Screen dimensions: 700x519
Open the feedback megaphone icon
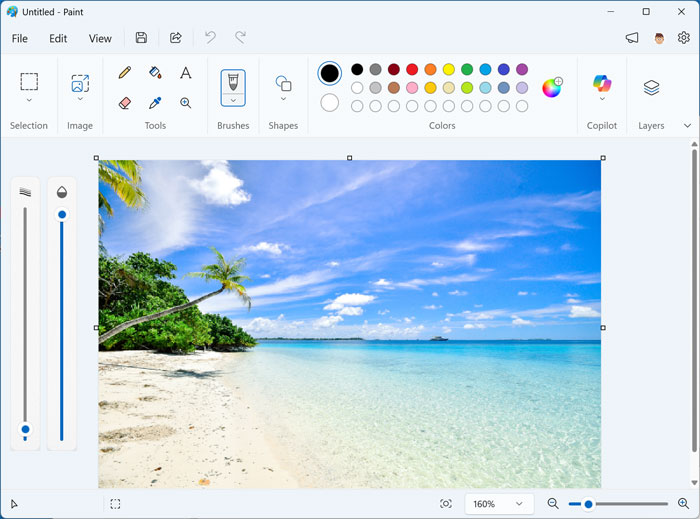(x=632, y=38)
